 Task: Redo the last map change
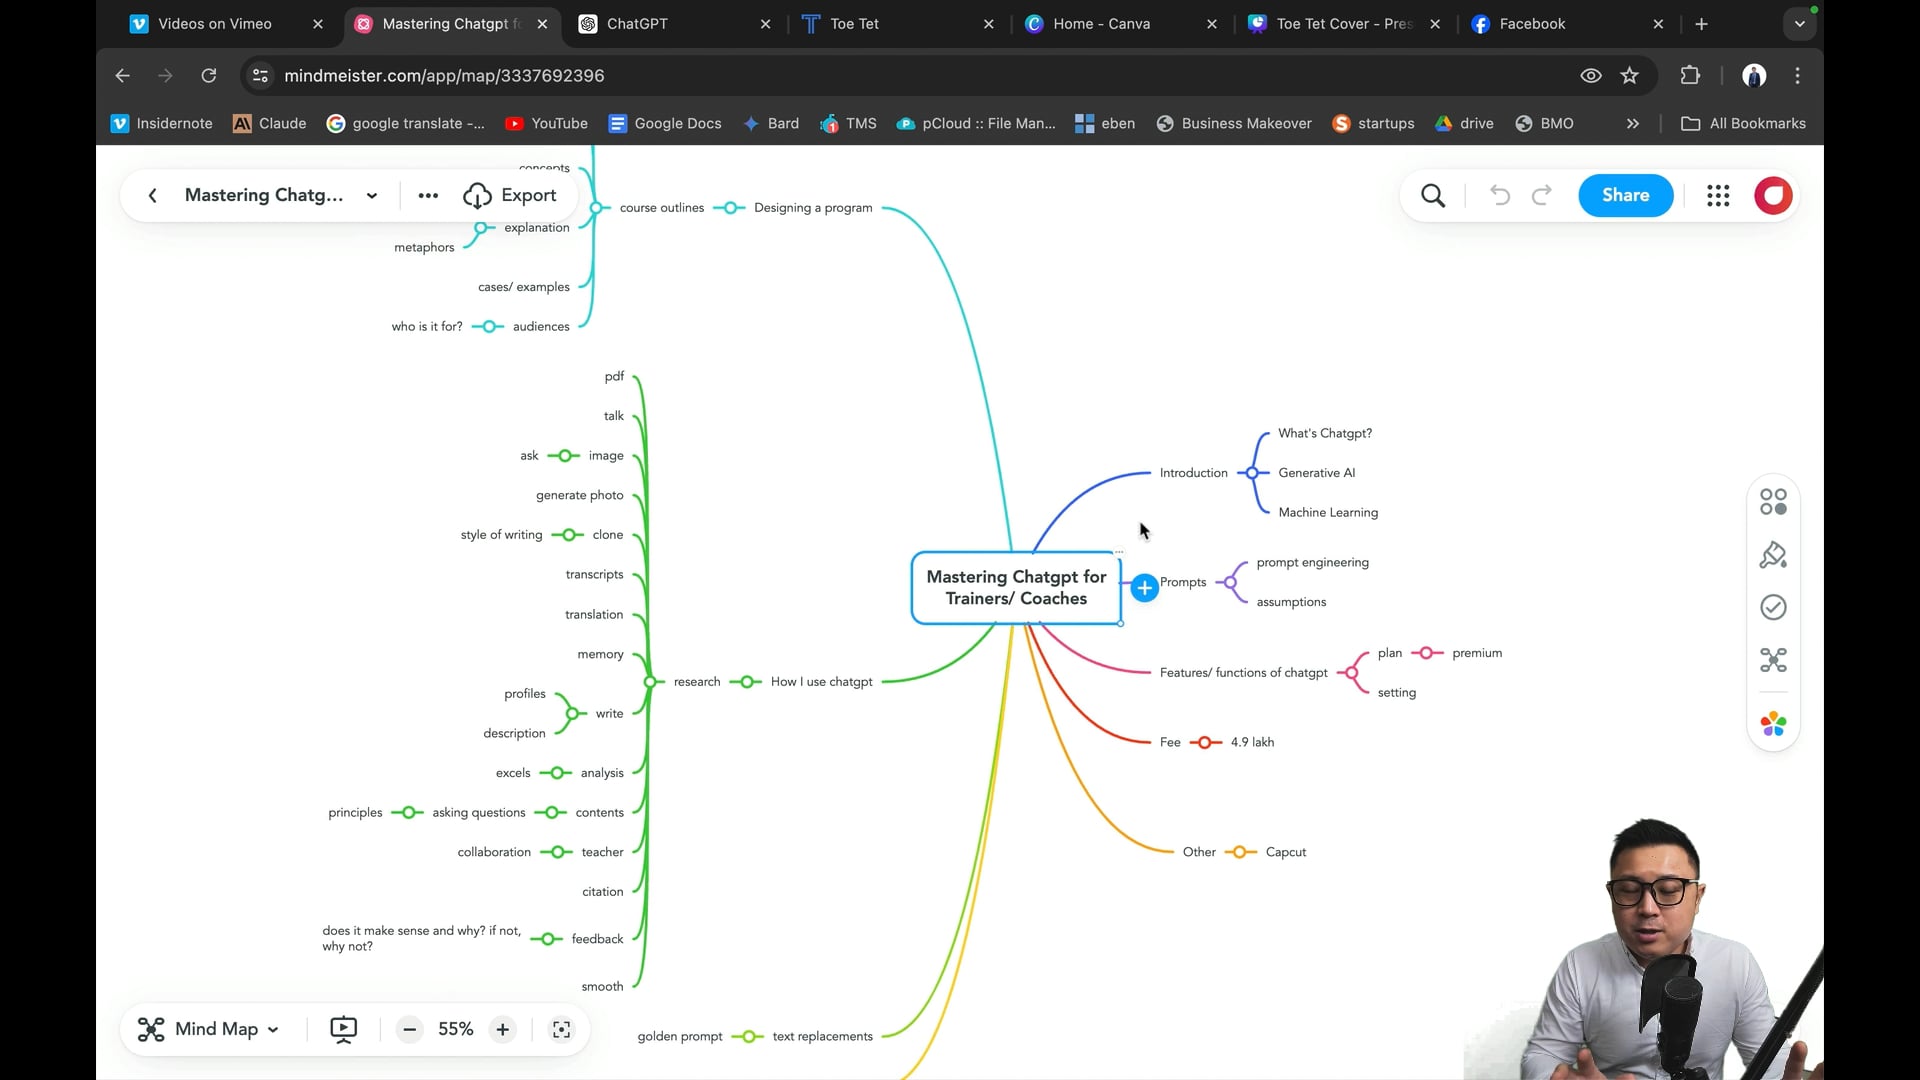(1542, 195)
